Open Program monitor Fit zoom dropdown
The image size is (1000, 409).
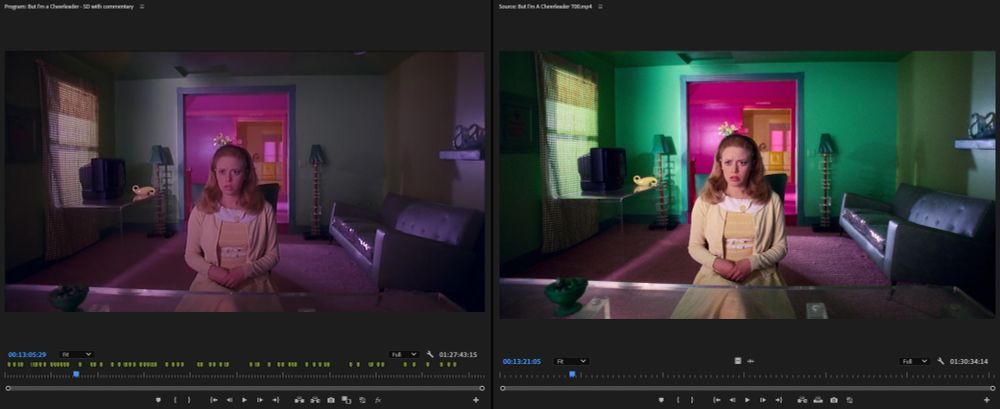[77, 354]
